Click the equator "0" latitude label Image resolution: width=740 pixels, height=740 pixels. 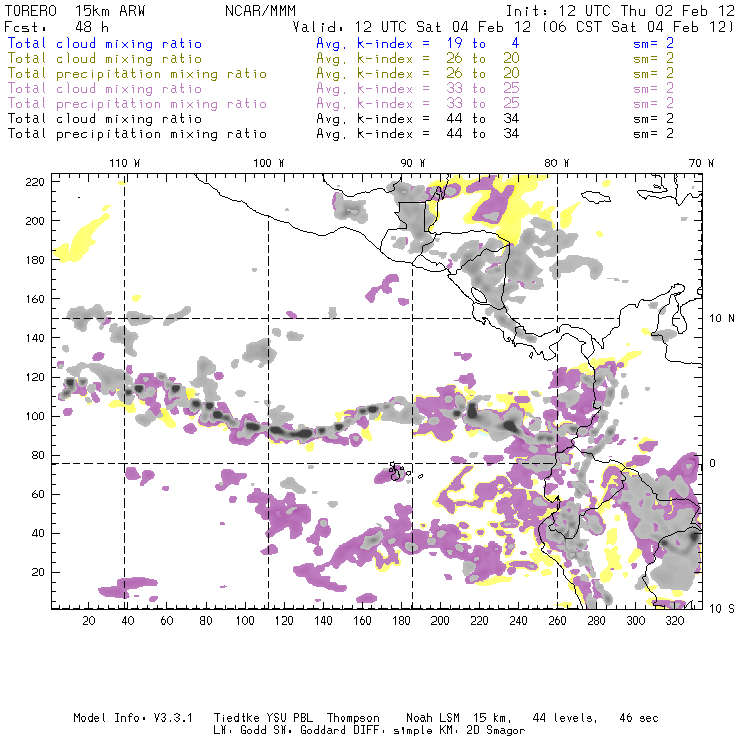coord(712,463)
